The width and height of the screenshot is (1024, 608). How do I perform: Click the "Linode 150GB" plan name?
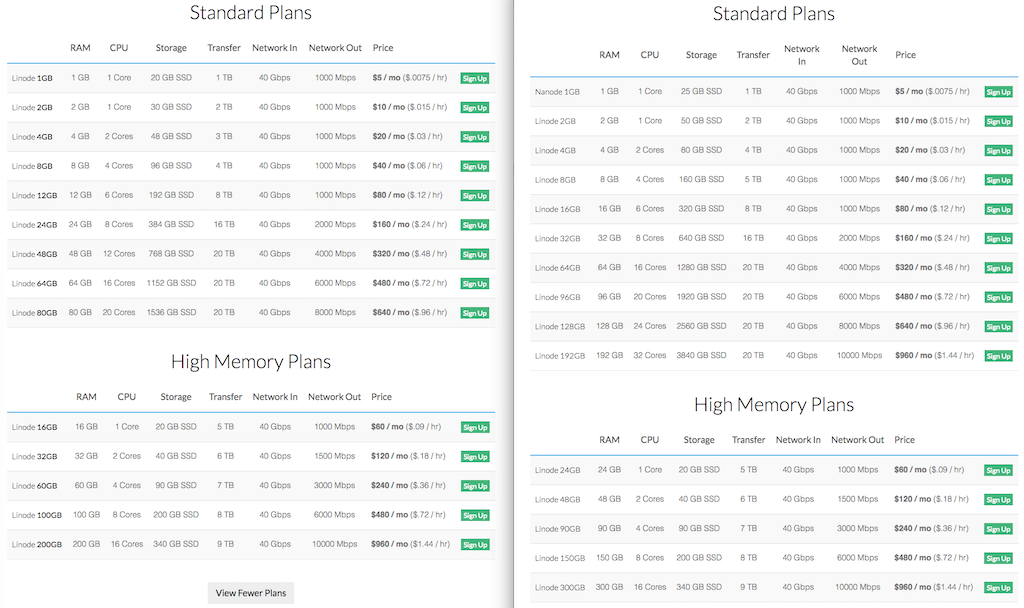point(560,558)
